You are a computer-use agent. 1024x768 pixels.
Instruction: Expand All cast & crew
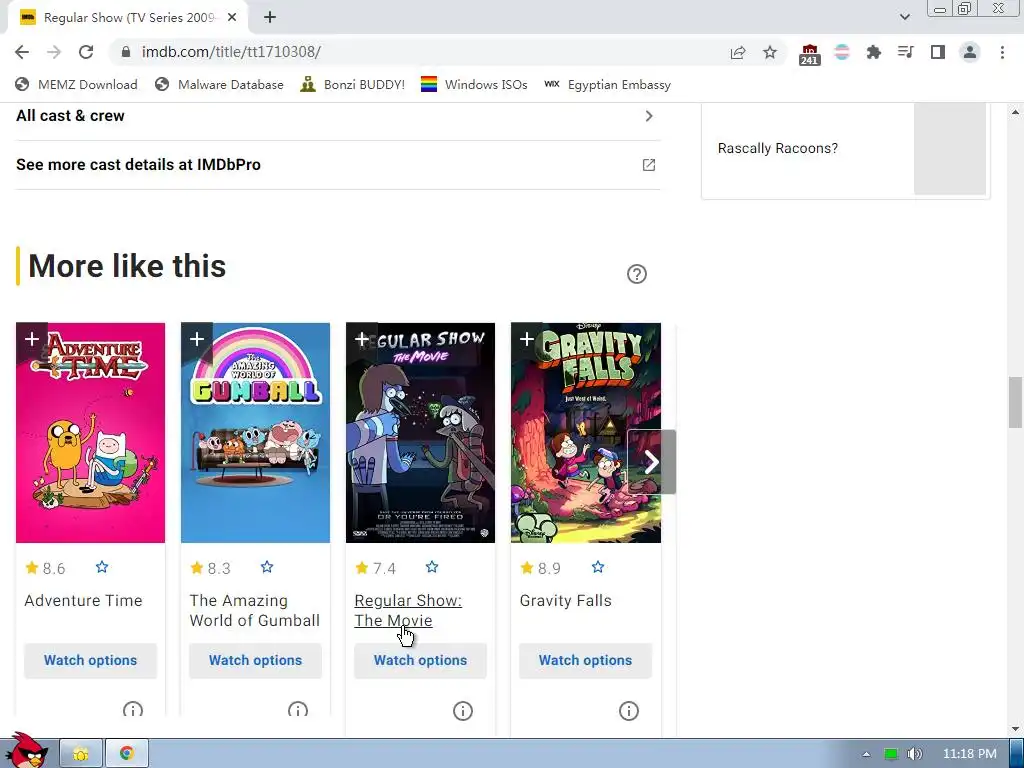(x=338, y=116)
